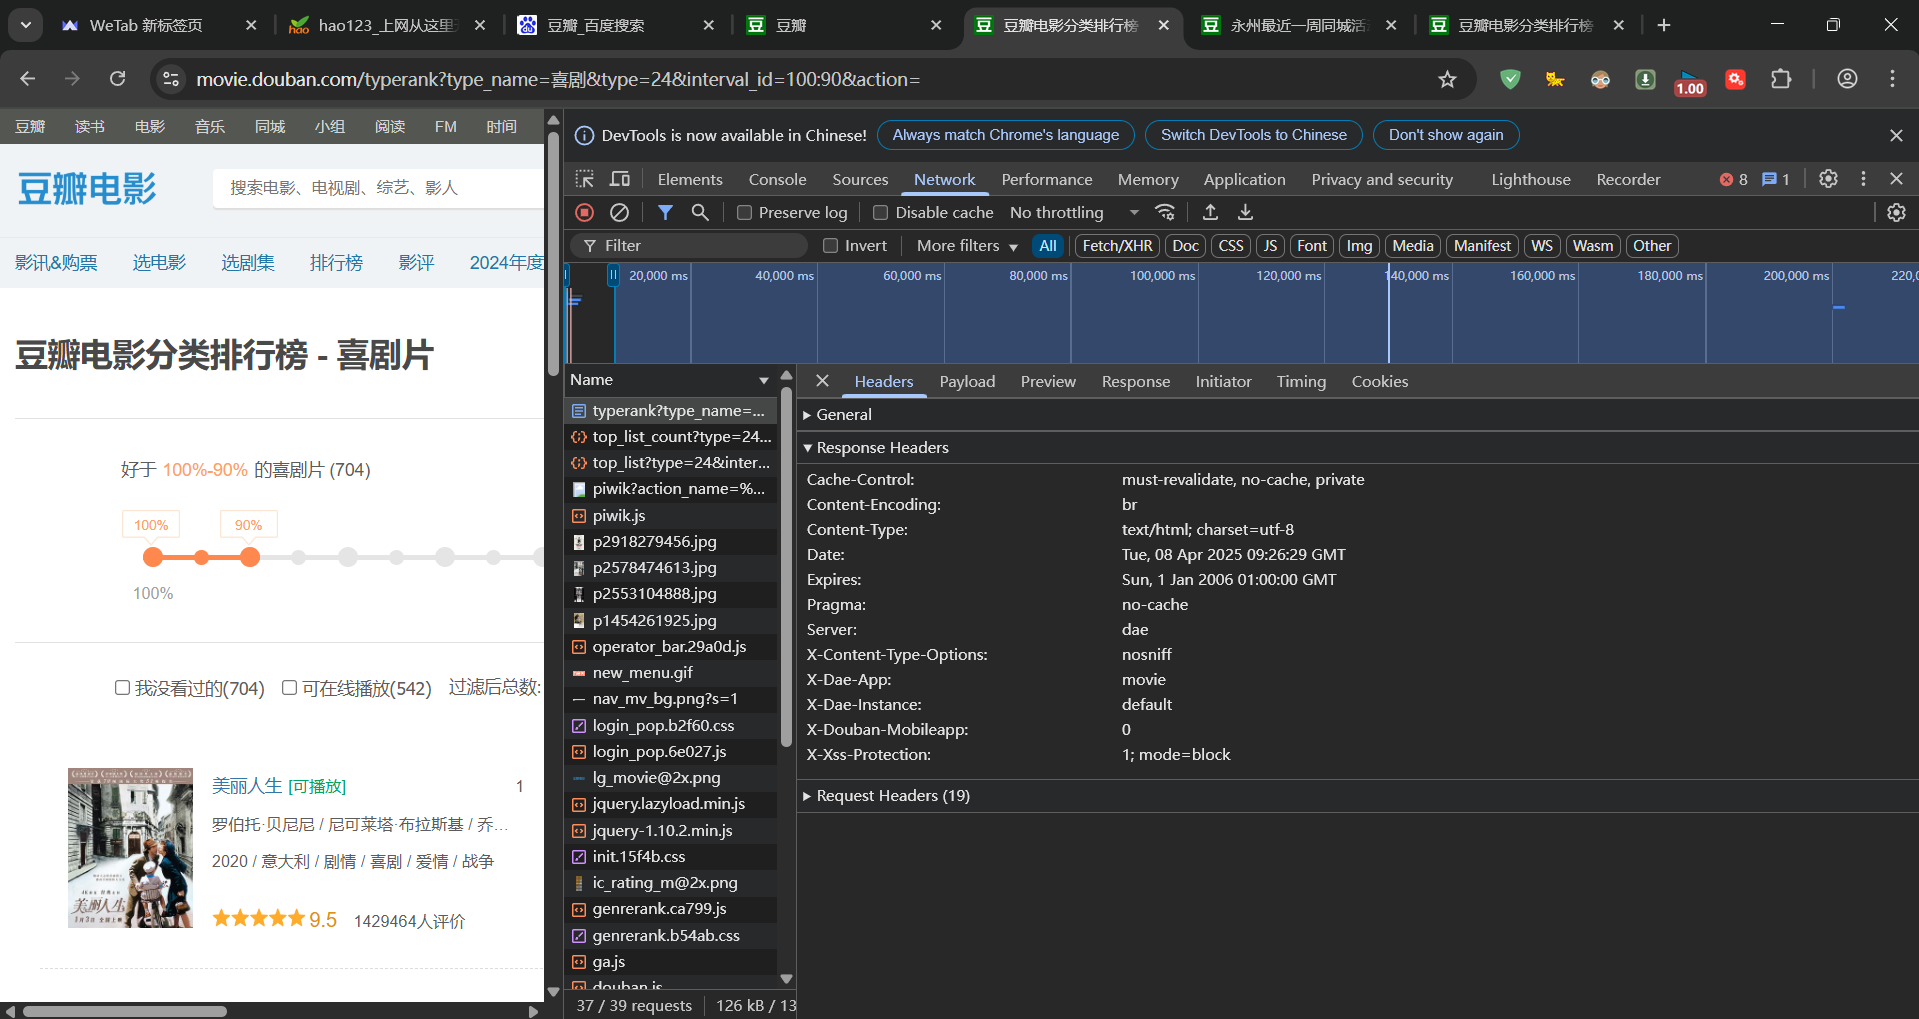Go back in browser history

[x=28, y=79]
